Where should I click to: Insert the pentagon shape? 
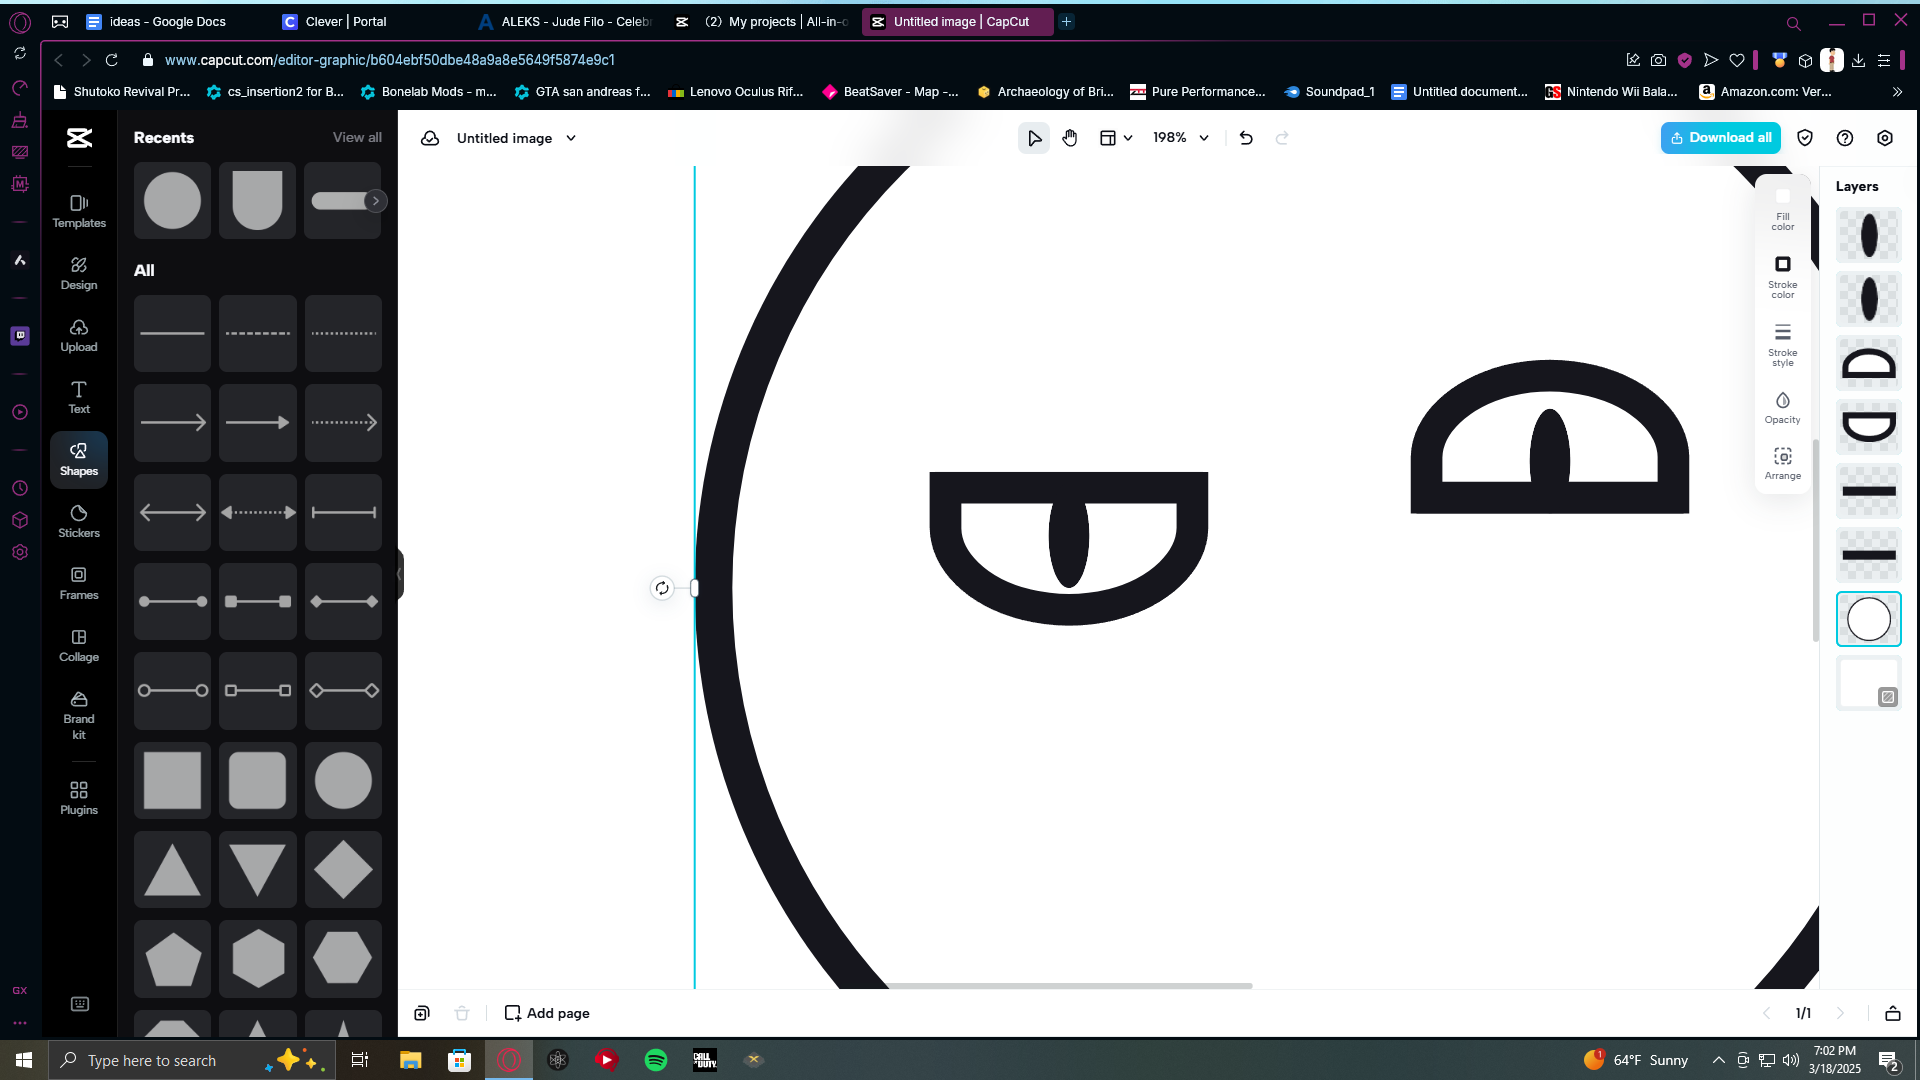pyautogui.click(x=172, y=959)
